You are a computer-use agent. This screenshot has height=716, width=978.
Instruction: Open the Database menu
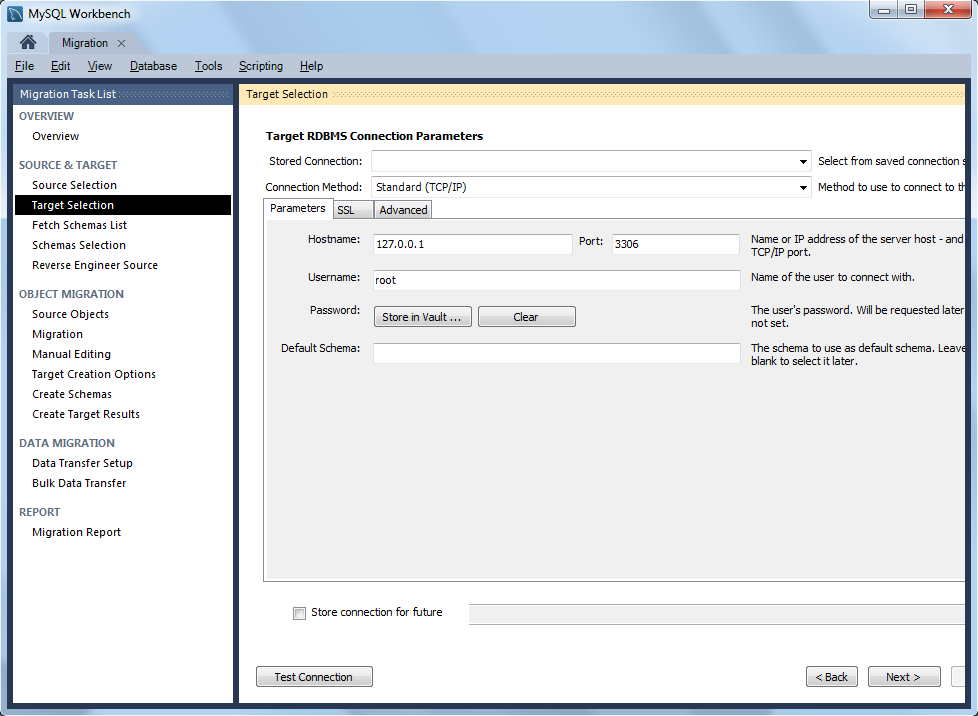(153, 66)
